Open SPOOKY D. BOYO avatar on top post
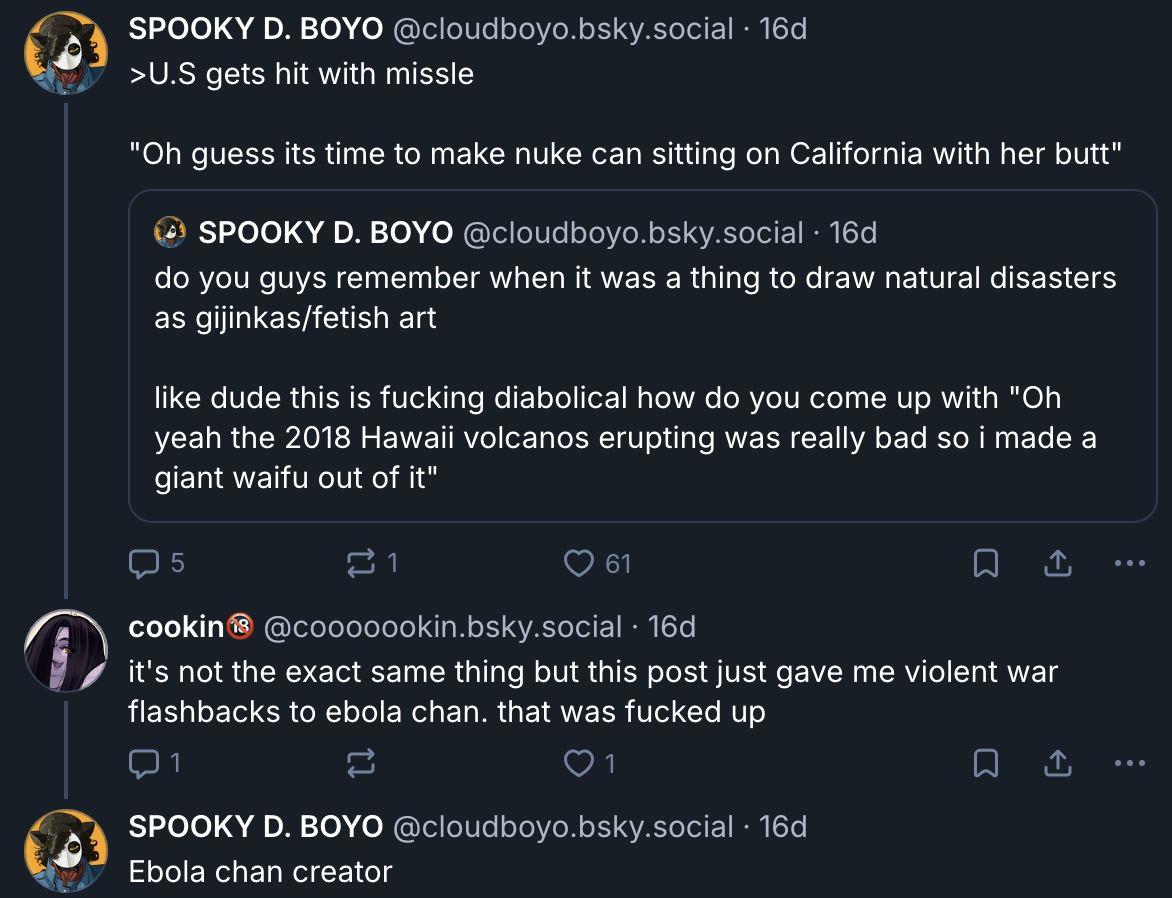Image resolution: width=1172 pixels, height=898 pixels. [x=65, y=52]
